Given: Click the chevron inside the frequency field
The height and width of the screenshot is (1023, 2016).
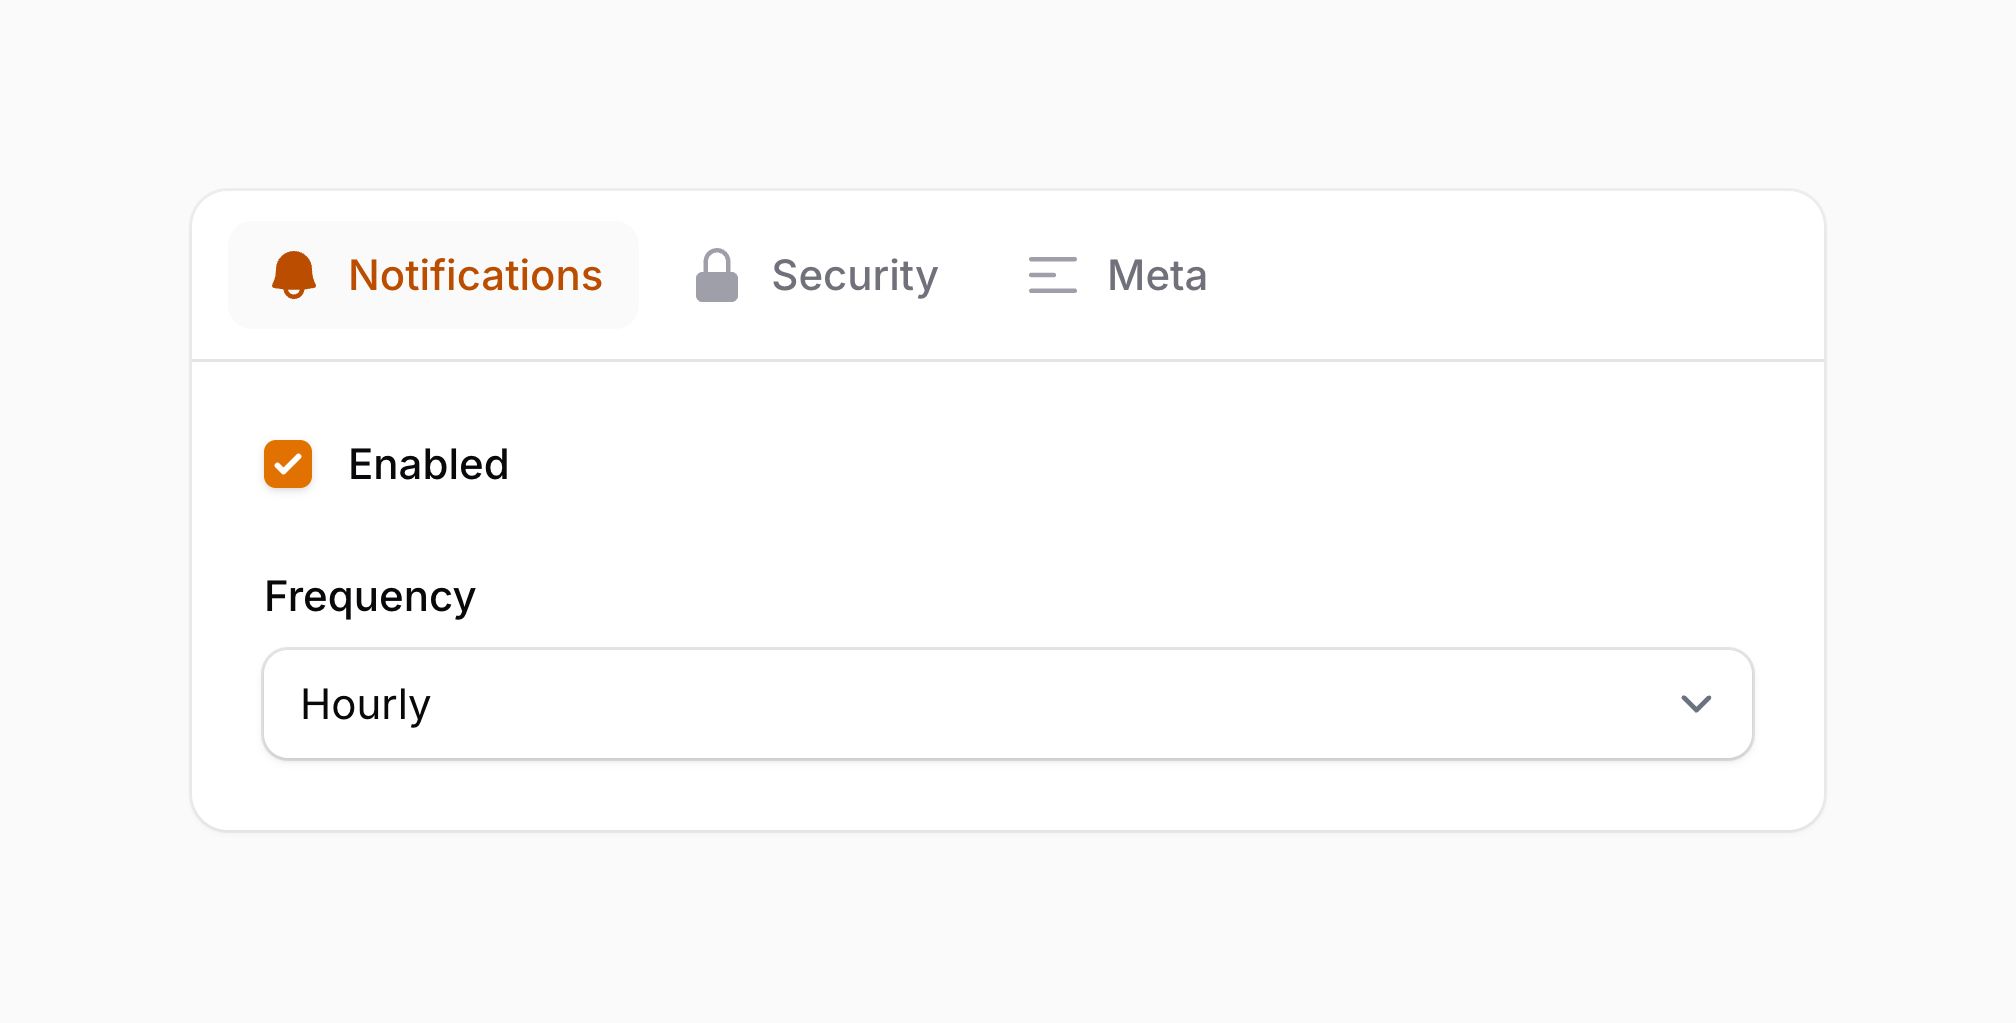Looking at the screenshot, I should pyautogui.click(x=1695, y=703).
